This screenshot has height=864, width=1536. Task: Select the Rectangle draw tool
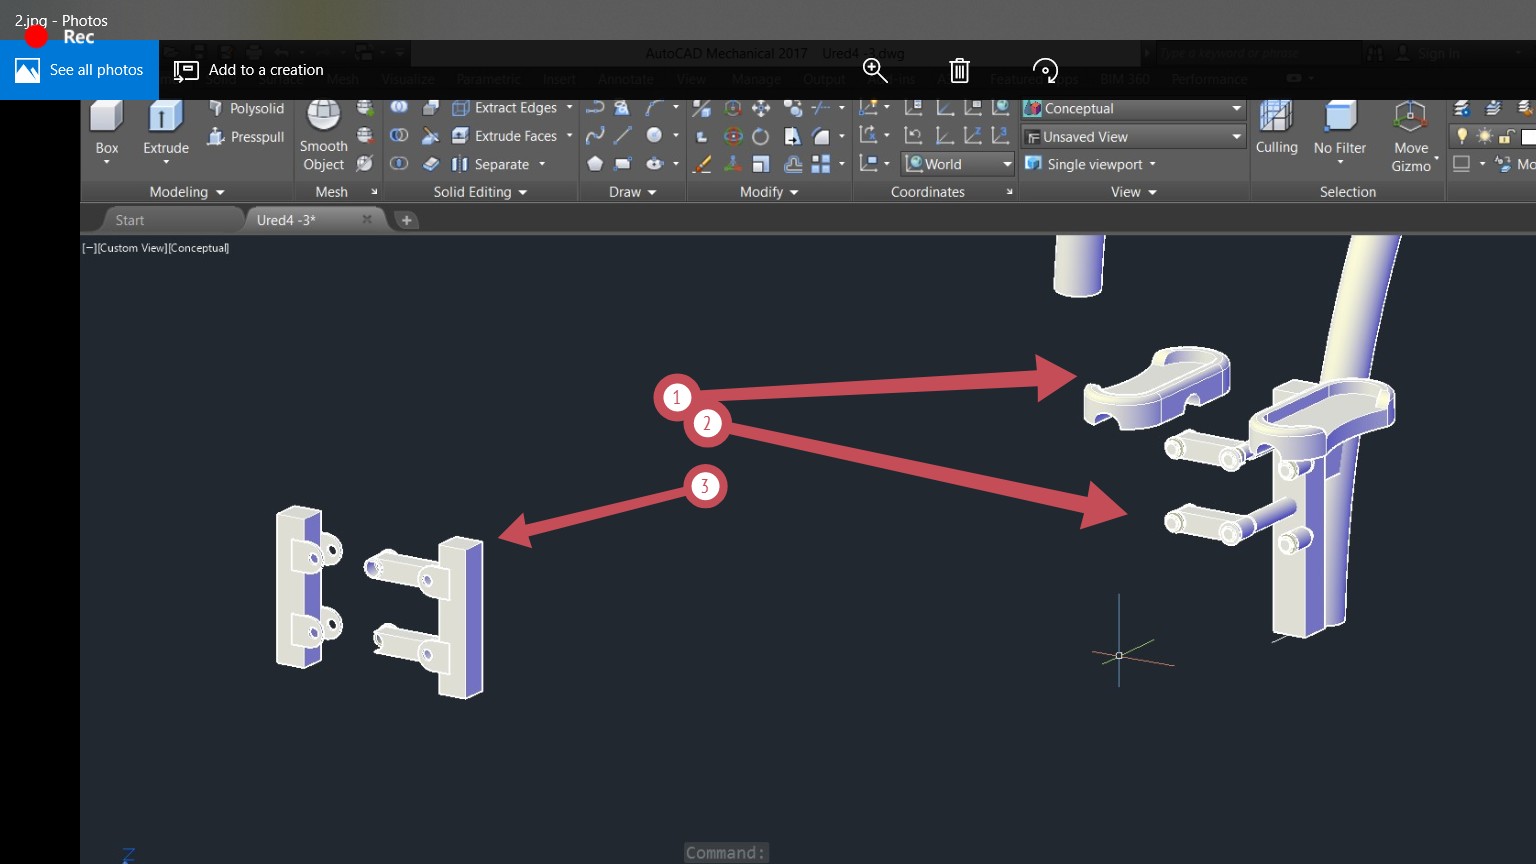point(623,163)
